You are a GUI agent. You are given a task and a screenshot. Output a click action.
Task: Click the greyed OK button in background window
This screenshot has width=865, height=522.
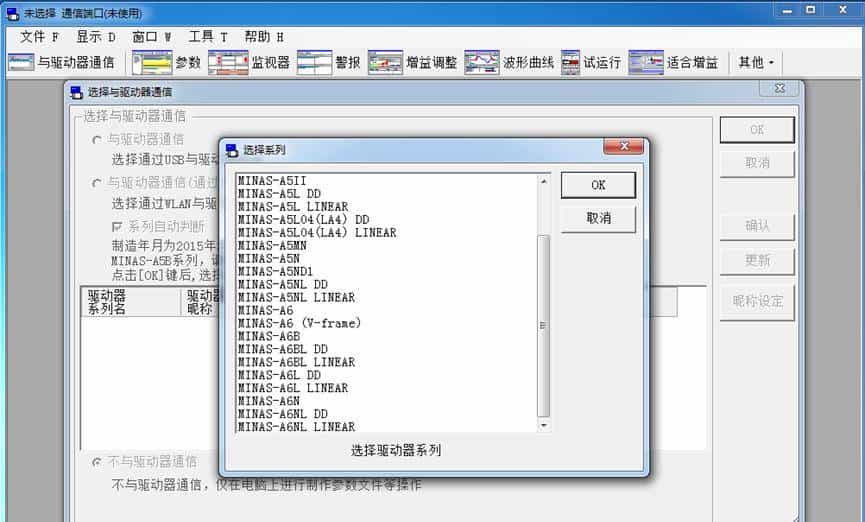point(757,130)
